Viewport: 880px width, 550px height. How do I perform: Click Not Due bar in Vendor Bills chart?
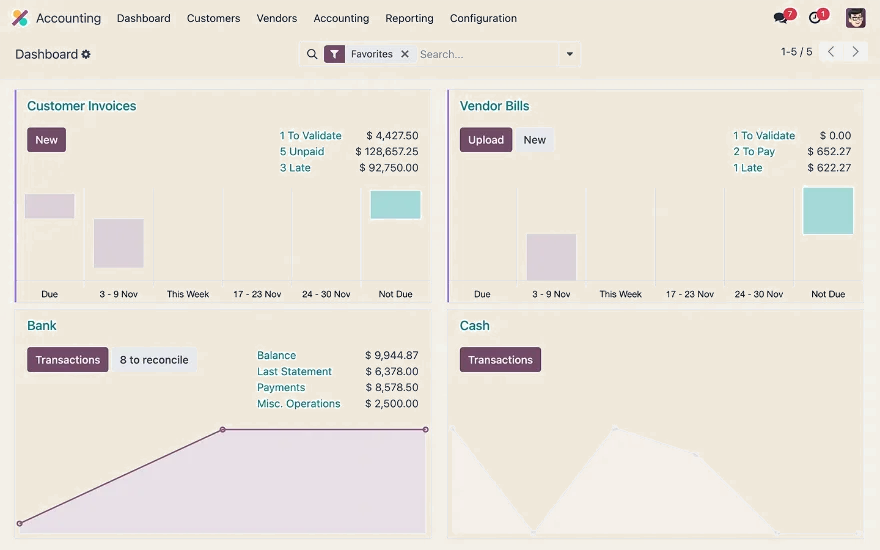(x=828, y=210)
